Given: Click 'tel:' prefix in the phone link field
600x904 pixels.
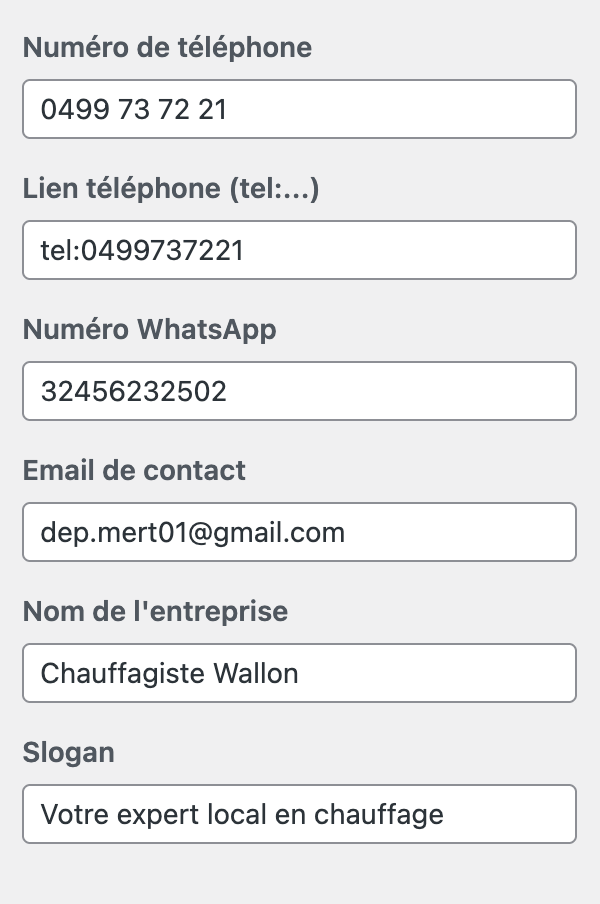Looking at the screenshot, I should (x=58, y=250).
